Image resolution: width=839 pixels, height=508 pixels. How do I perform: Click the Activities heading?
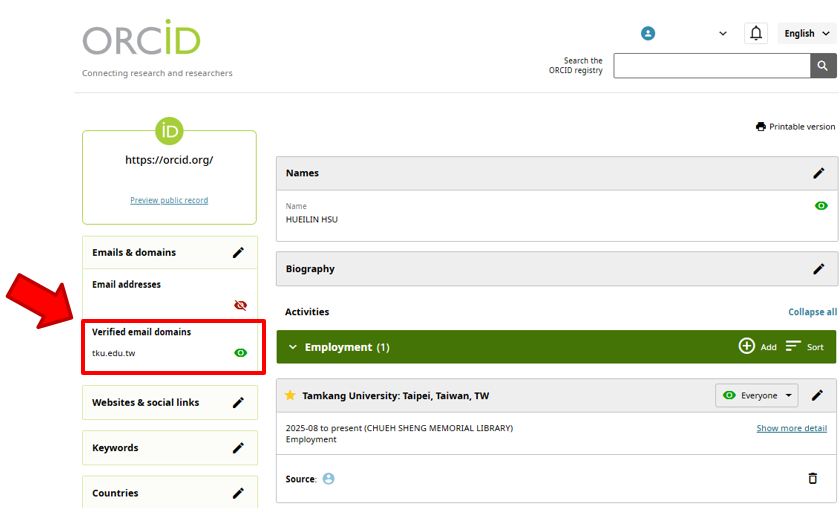(x=307, y=312)
